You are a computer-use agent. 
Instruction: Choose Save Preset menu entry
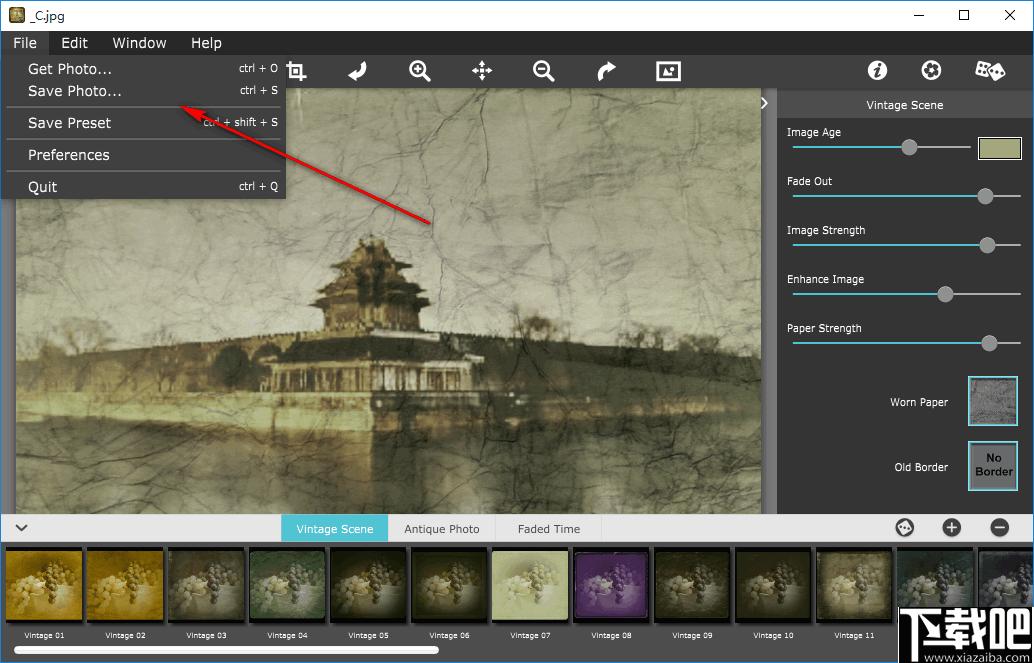click(x=144, y=123)
